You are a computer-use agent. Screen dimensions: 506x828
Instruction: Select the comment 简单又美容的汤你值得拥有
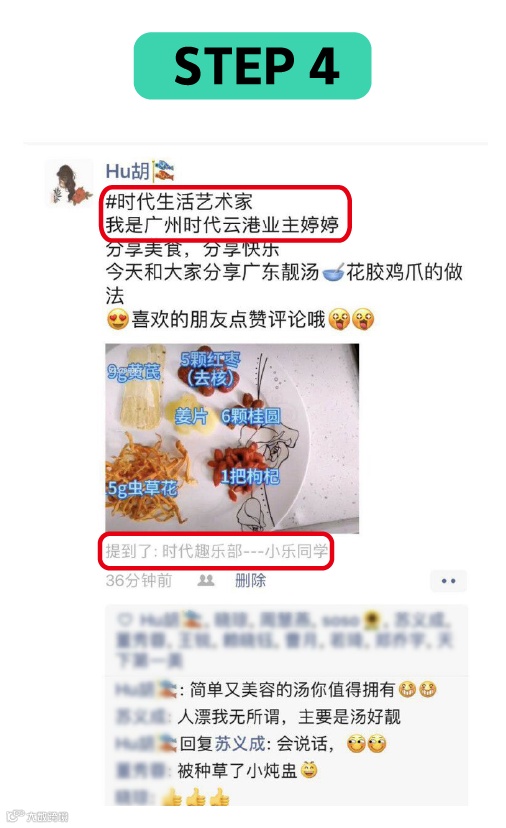tap(292, 690)
